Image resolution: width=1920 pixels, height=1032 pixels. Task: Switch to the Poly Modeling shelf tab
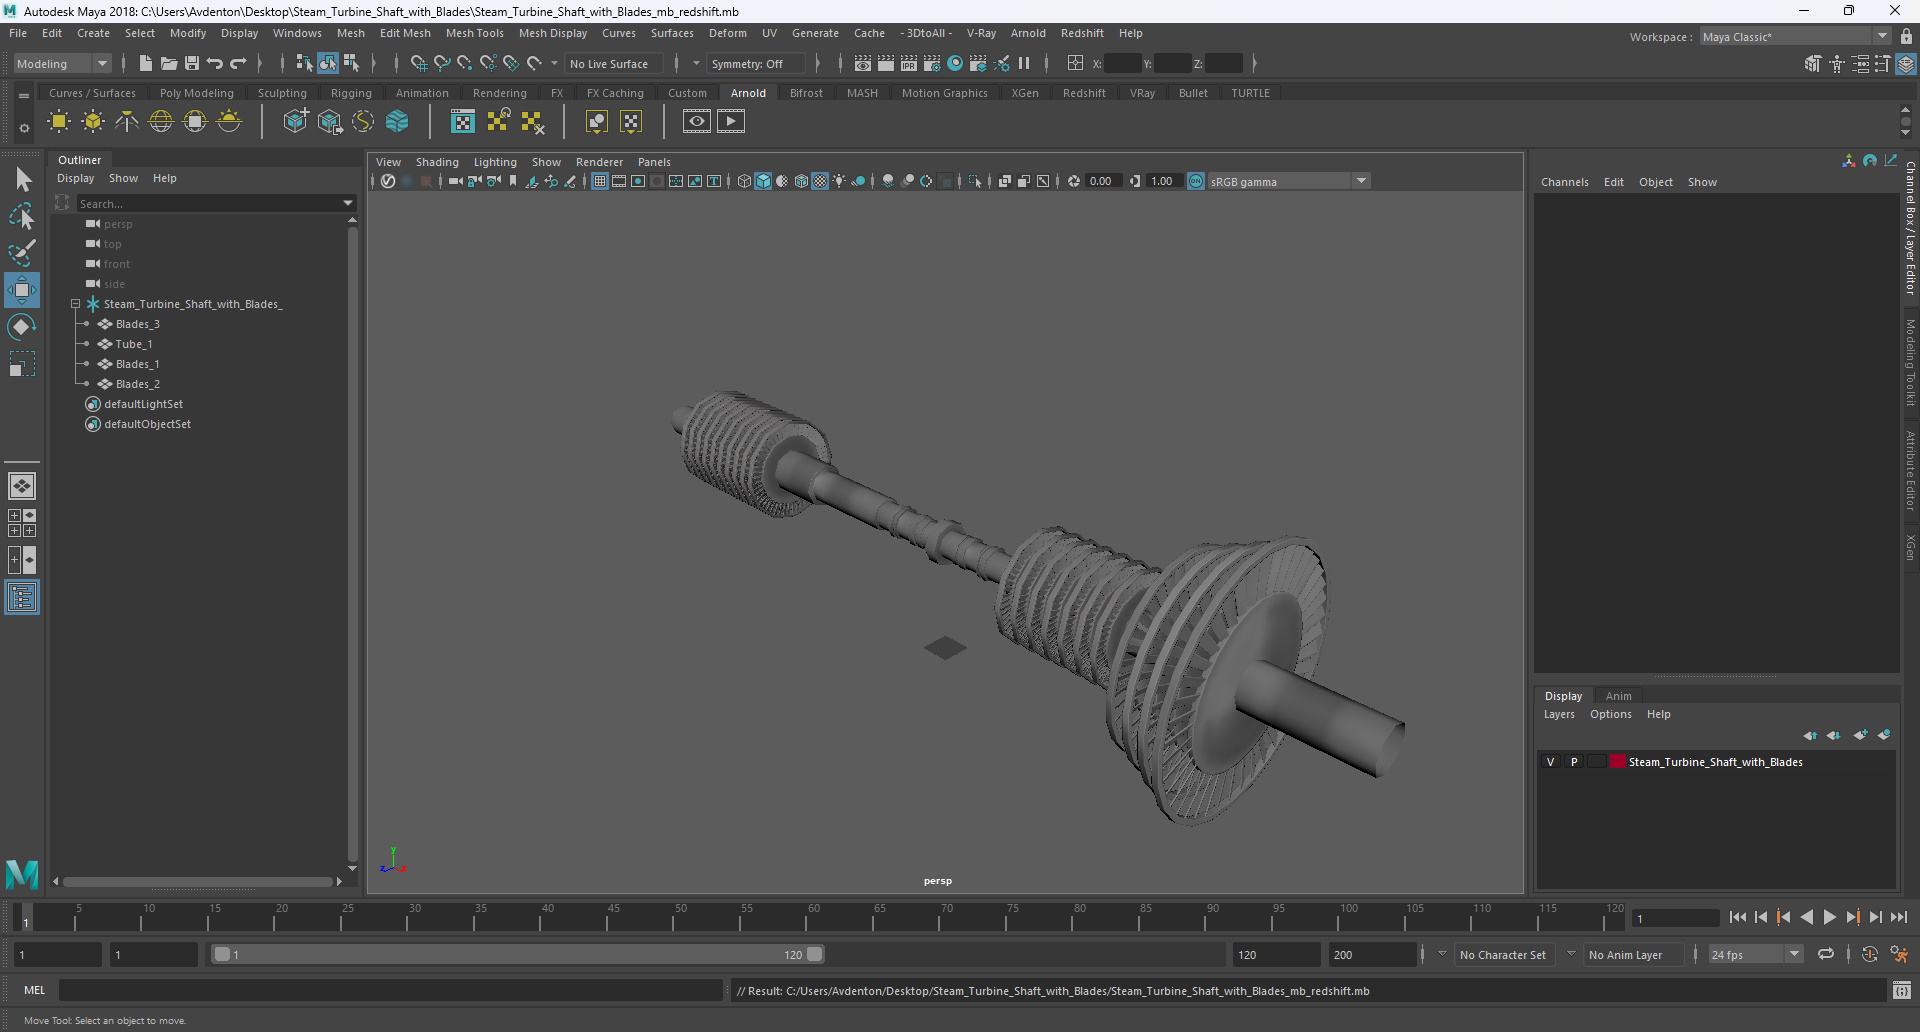coord(197,93)
